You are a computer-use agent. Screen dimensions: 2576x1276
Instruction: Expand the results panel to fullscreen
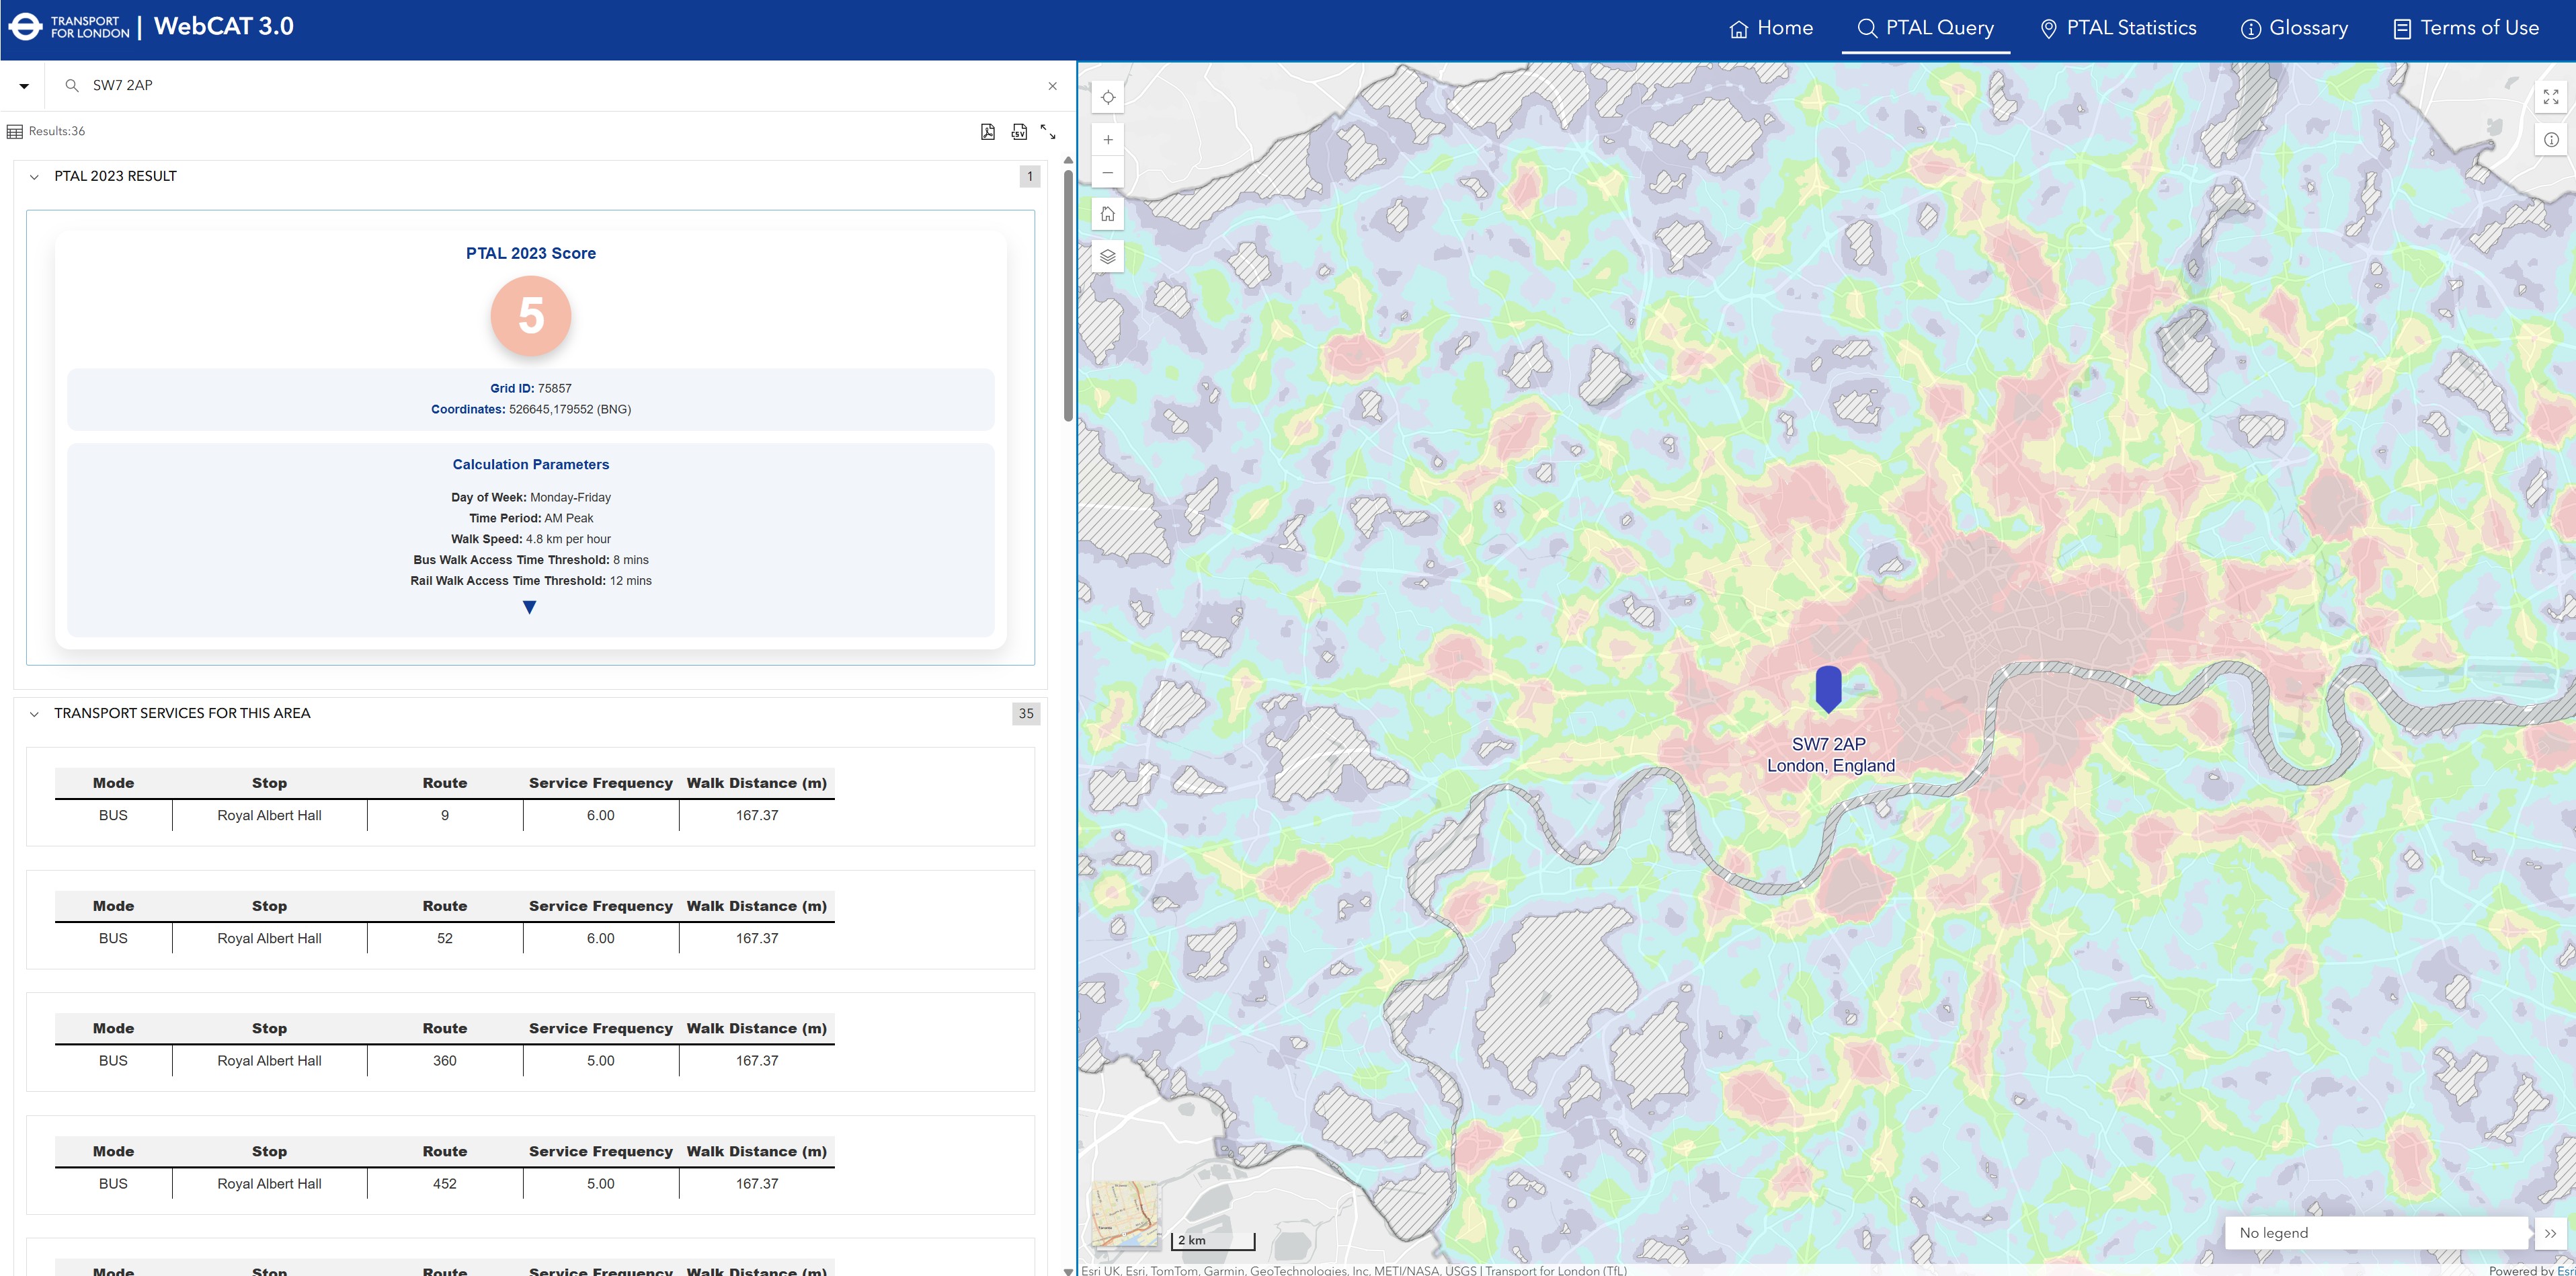click(1047, 132)
